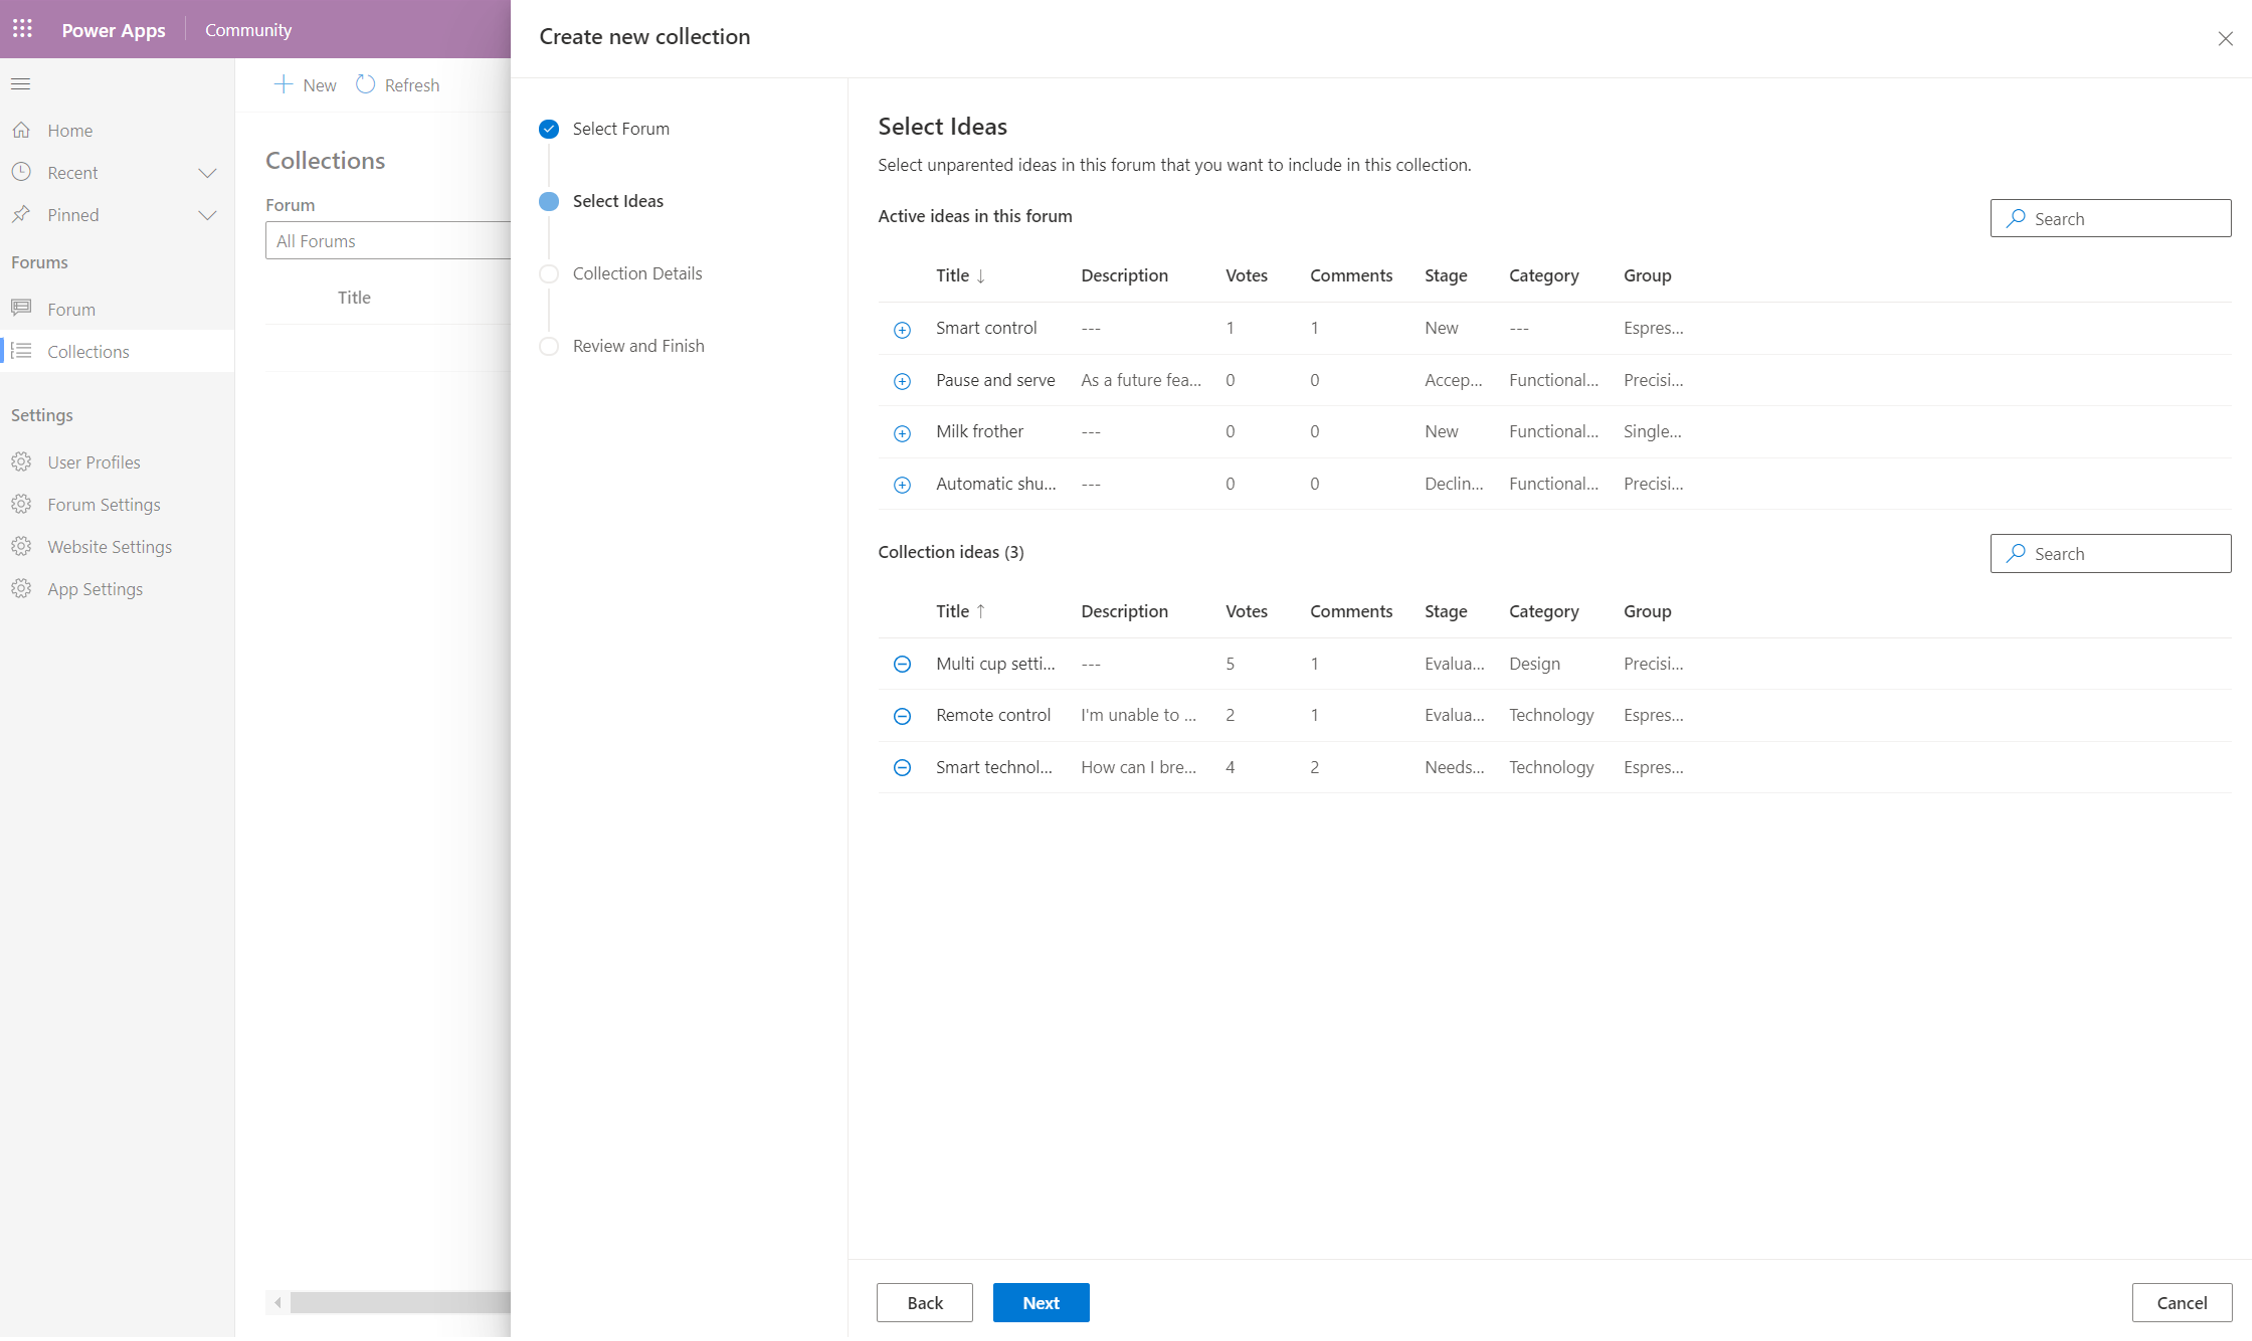Click the Back button to return

pyautogui.click(x=923, y=1301)
